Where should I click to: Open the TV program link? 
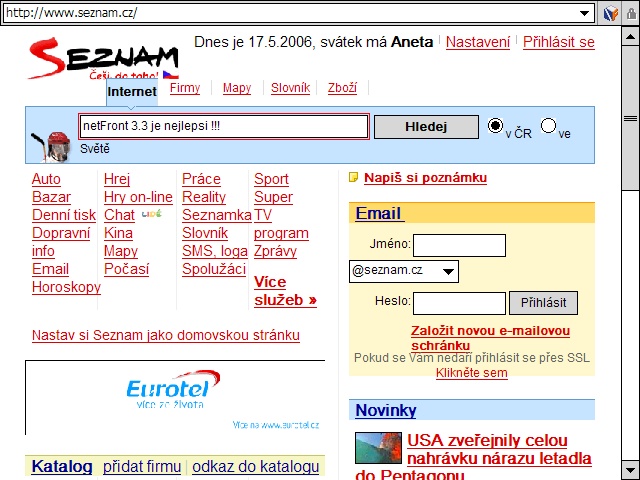point(281,224)
